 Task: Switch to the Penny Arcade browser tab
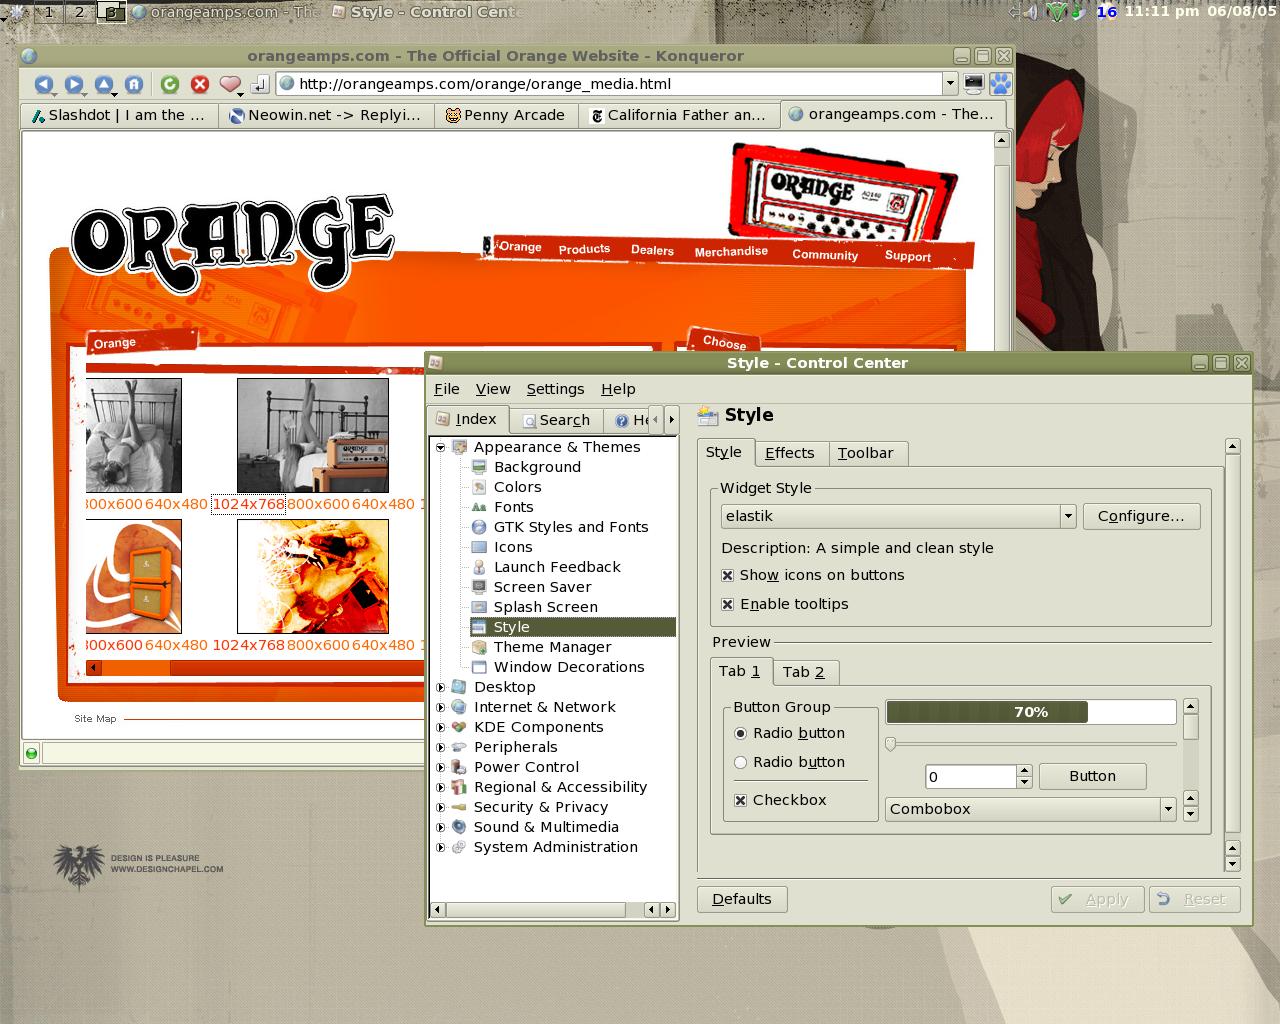click(x=506, y=115)
